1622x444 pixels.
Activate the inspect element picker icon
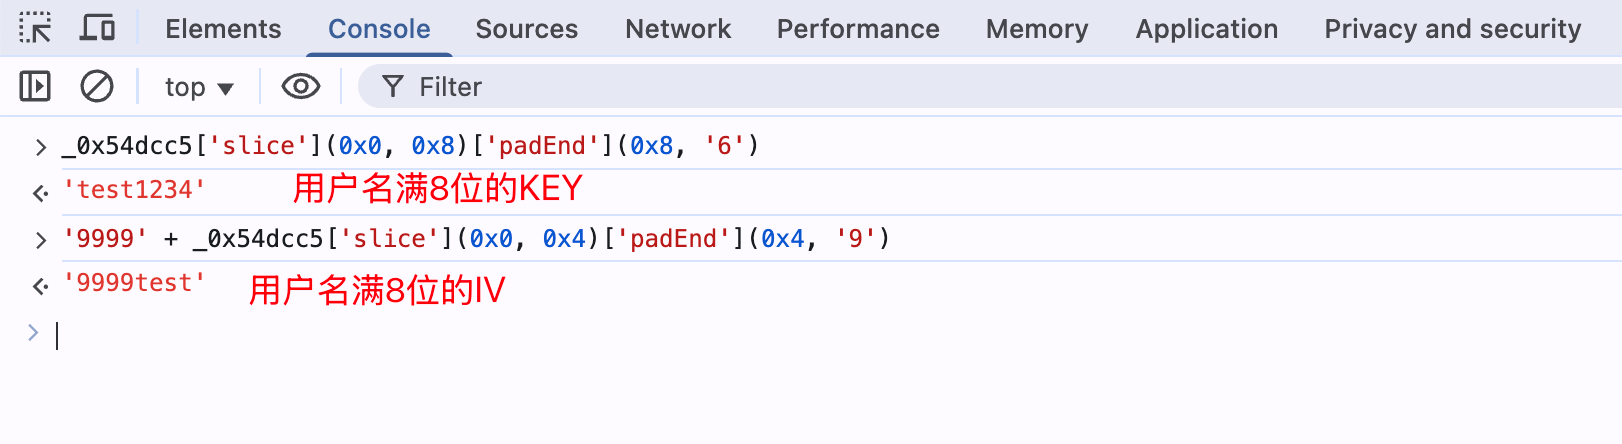click(35, 28)
